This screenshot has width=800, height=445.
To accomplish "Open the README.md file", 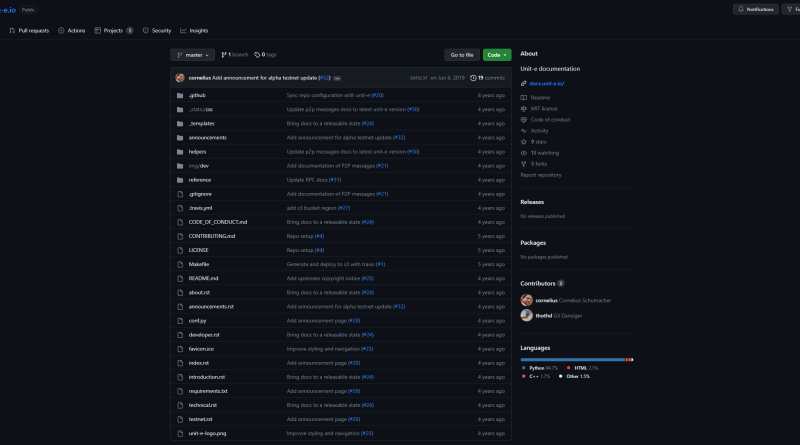I will [203, 279].
